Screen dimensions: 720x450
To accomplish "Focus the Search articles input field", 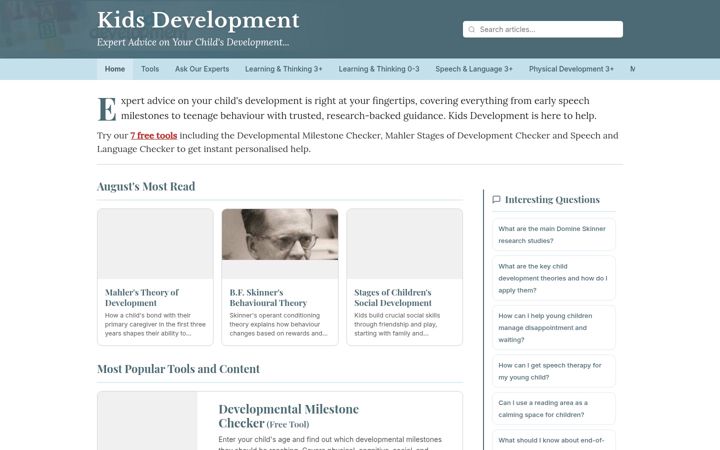I will click(543, 29).
